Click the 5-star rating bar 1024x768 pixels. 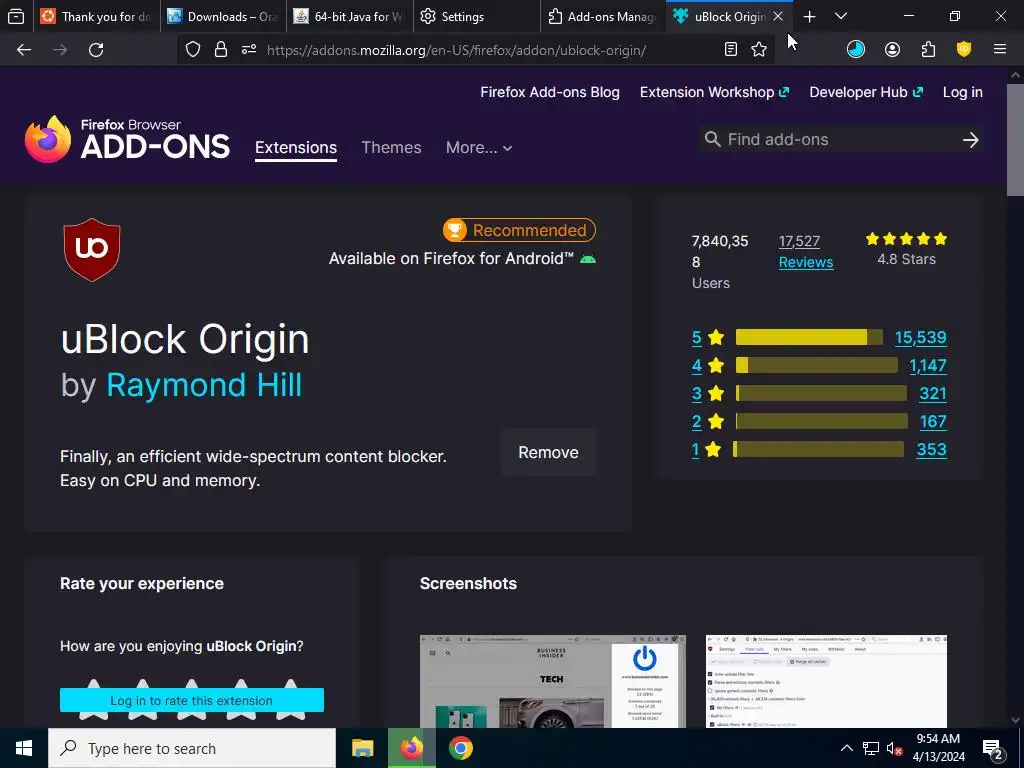pos(809,337)
